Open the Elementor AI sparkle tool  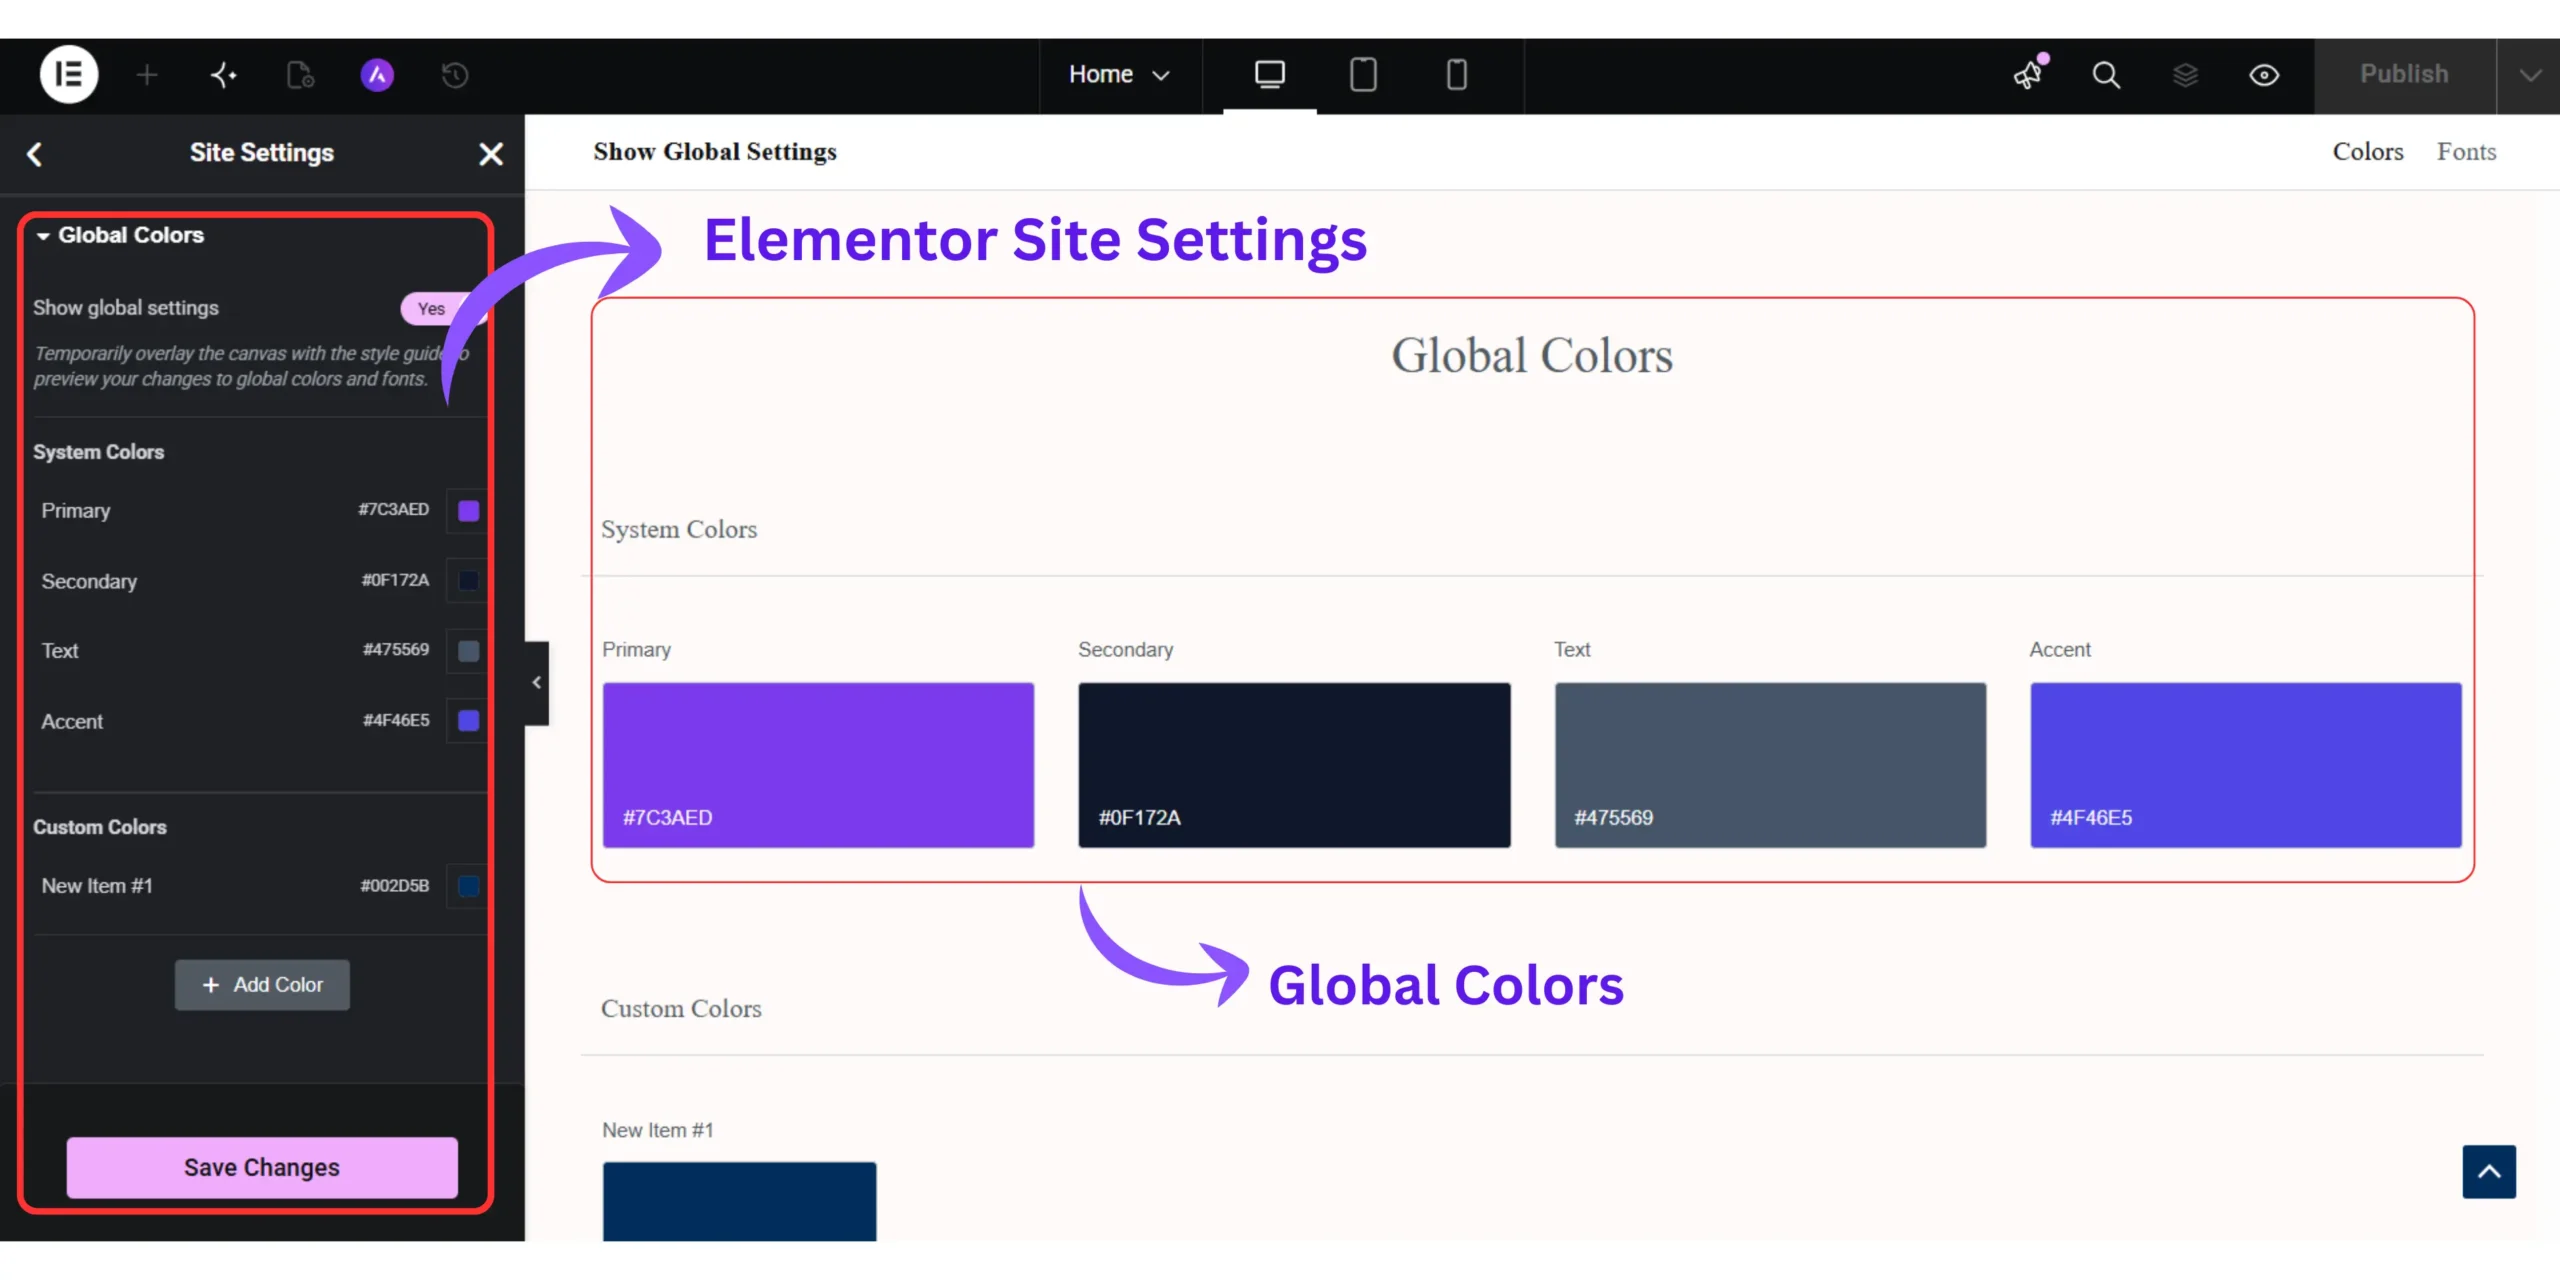click(x=224, y=75)
